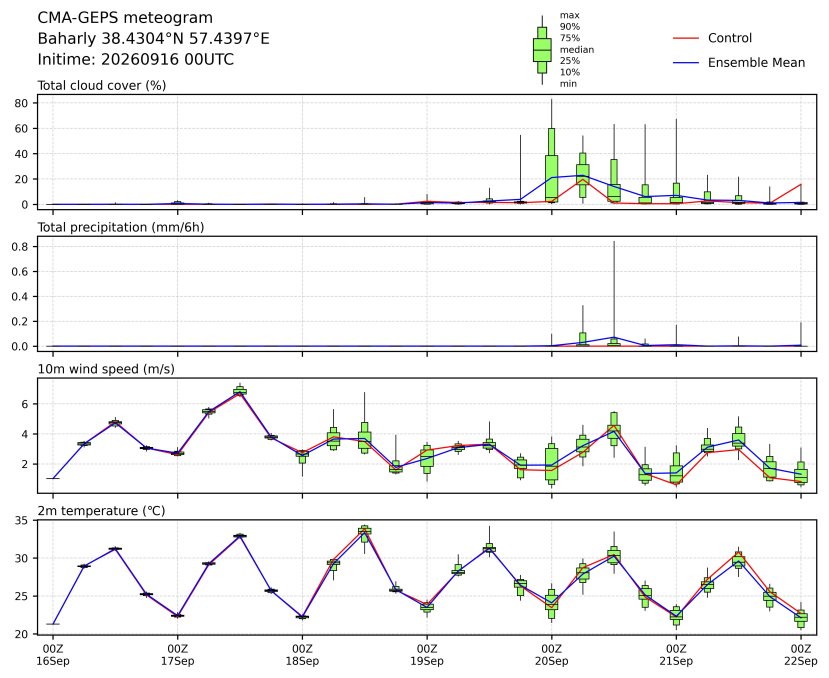Click the 00Z 18Sep axis label
The width and height of the screenshot is (829, 678).
[302, 655]
